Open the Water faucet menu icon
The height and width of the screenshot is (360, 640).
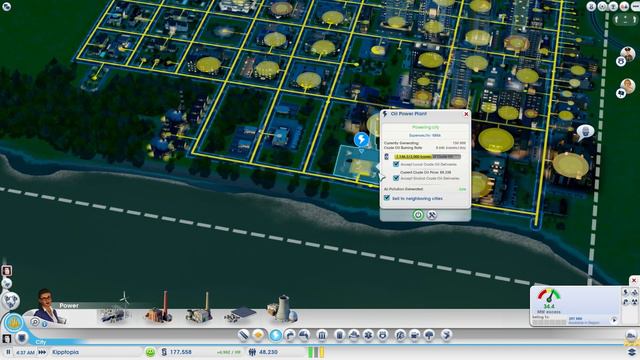coord(289,336)
